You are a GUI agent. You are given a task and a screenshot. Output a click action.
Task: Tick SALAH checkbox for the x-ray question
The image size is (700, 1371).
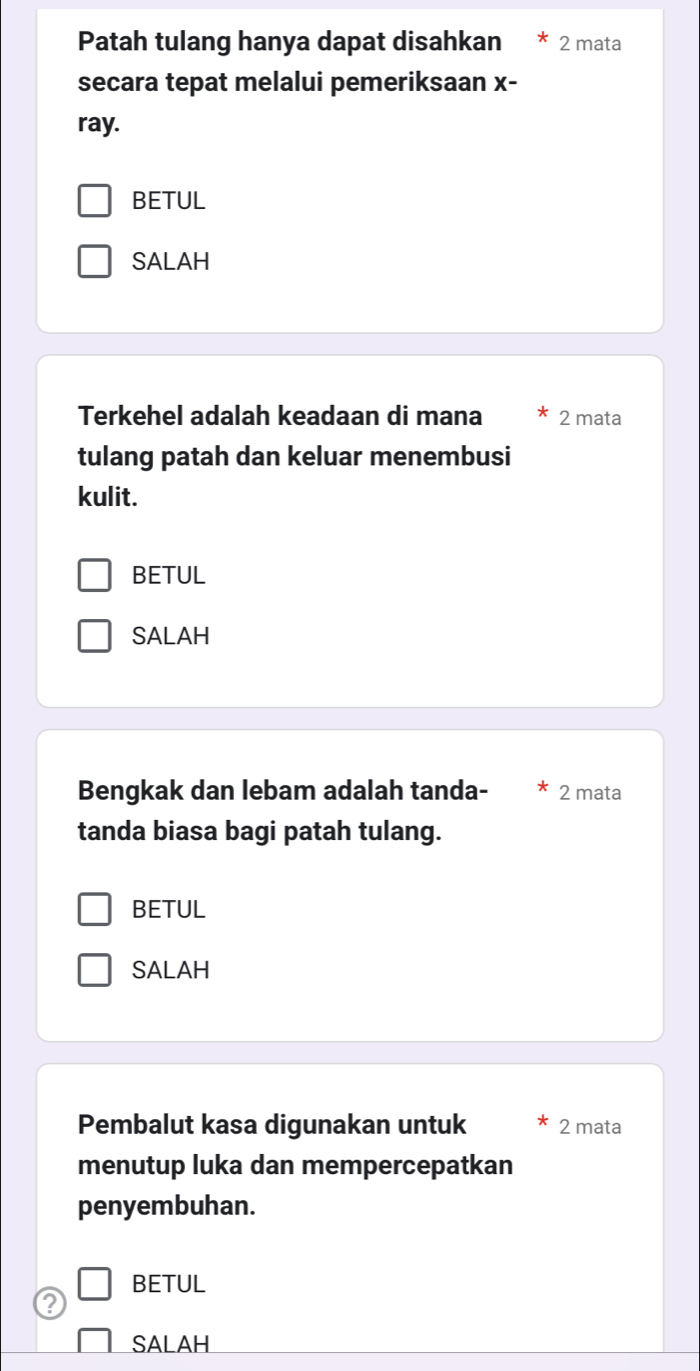coord(96,262)
